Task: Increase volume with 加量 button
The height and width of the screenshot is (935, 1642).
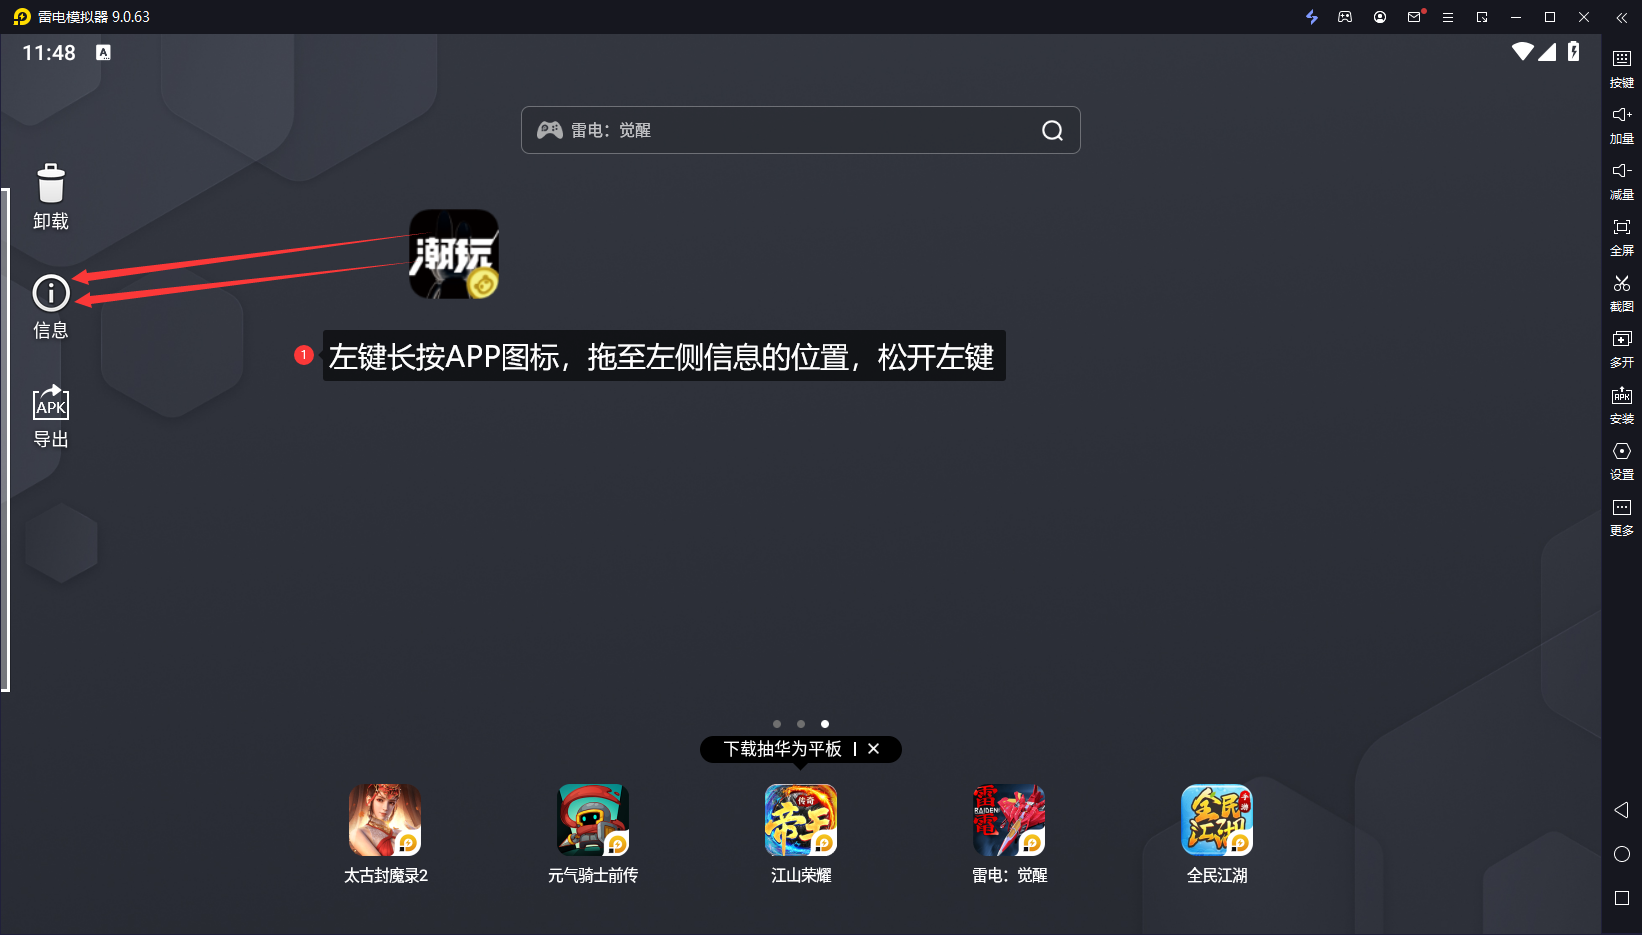Action: click(x=1622, y=125)
